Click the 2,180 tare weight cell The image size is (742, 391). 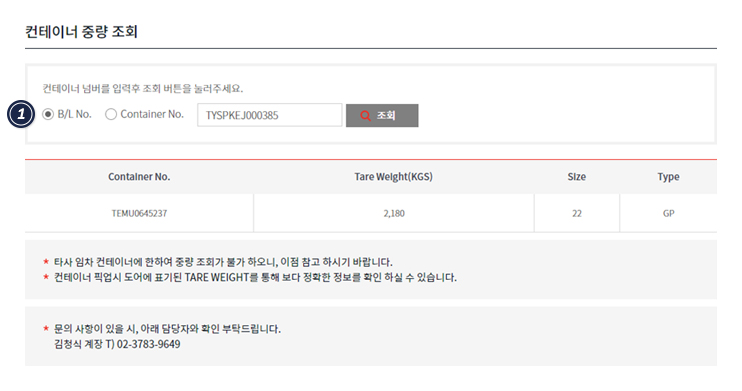tap(394, 213)
